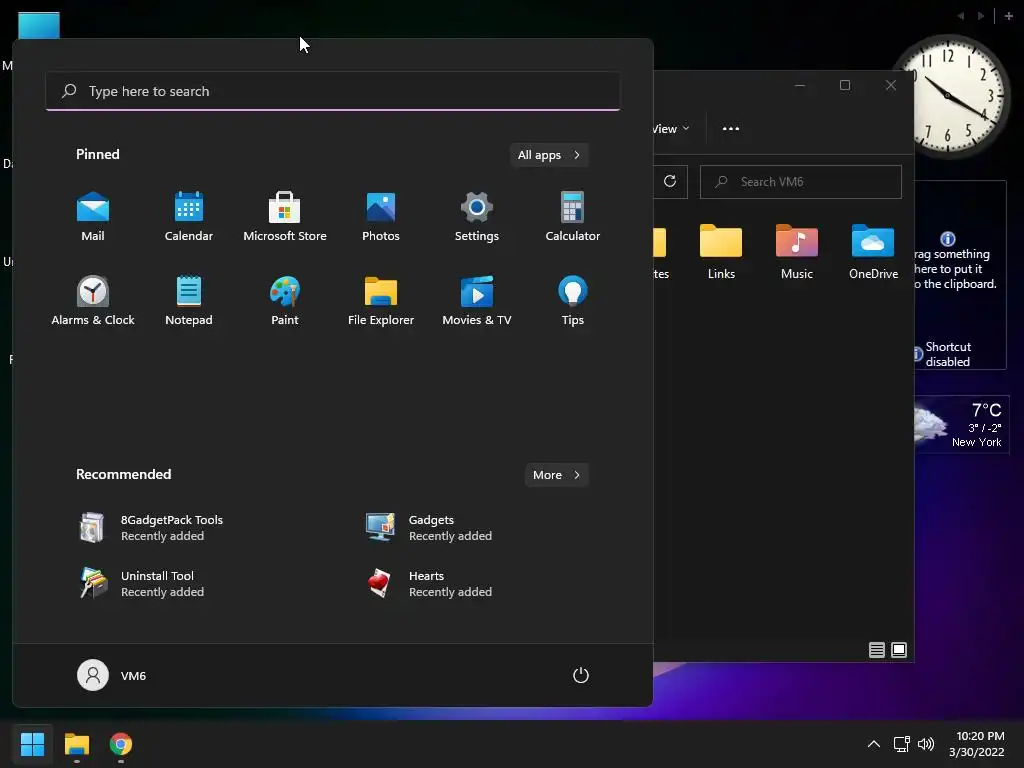
Task: Select the OneDrive folder in File Explorer
Action: click(x=873, y=252)
